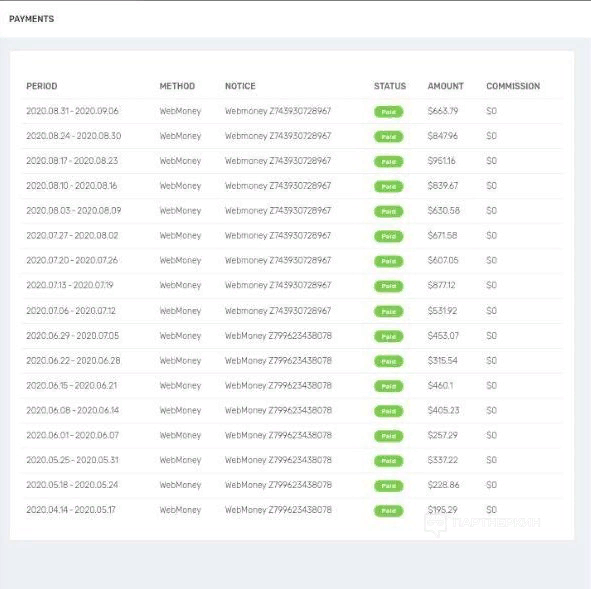Image resolution: width=591 pixels, height=589 pixels.
Task: Click Paid badge in the $453.07 row
Action: point(389,337)
